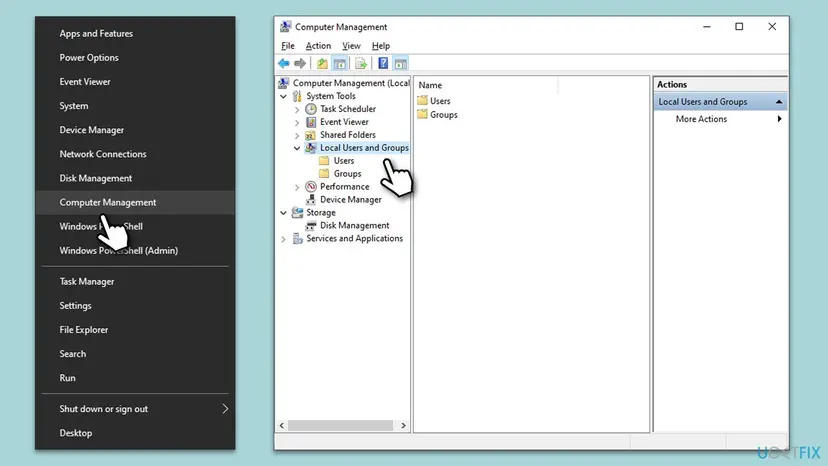This screenshot has width=828, height=466.
Task: Click Services and Applications tree icon
Action: (297, 239)
